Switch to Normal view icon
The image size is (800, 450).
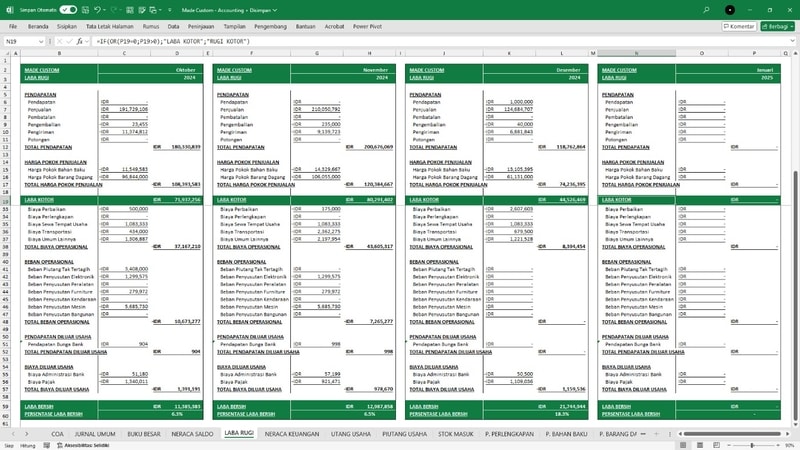point(683,445)
